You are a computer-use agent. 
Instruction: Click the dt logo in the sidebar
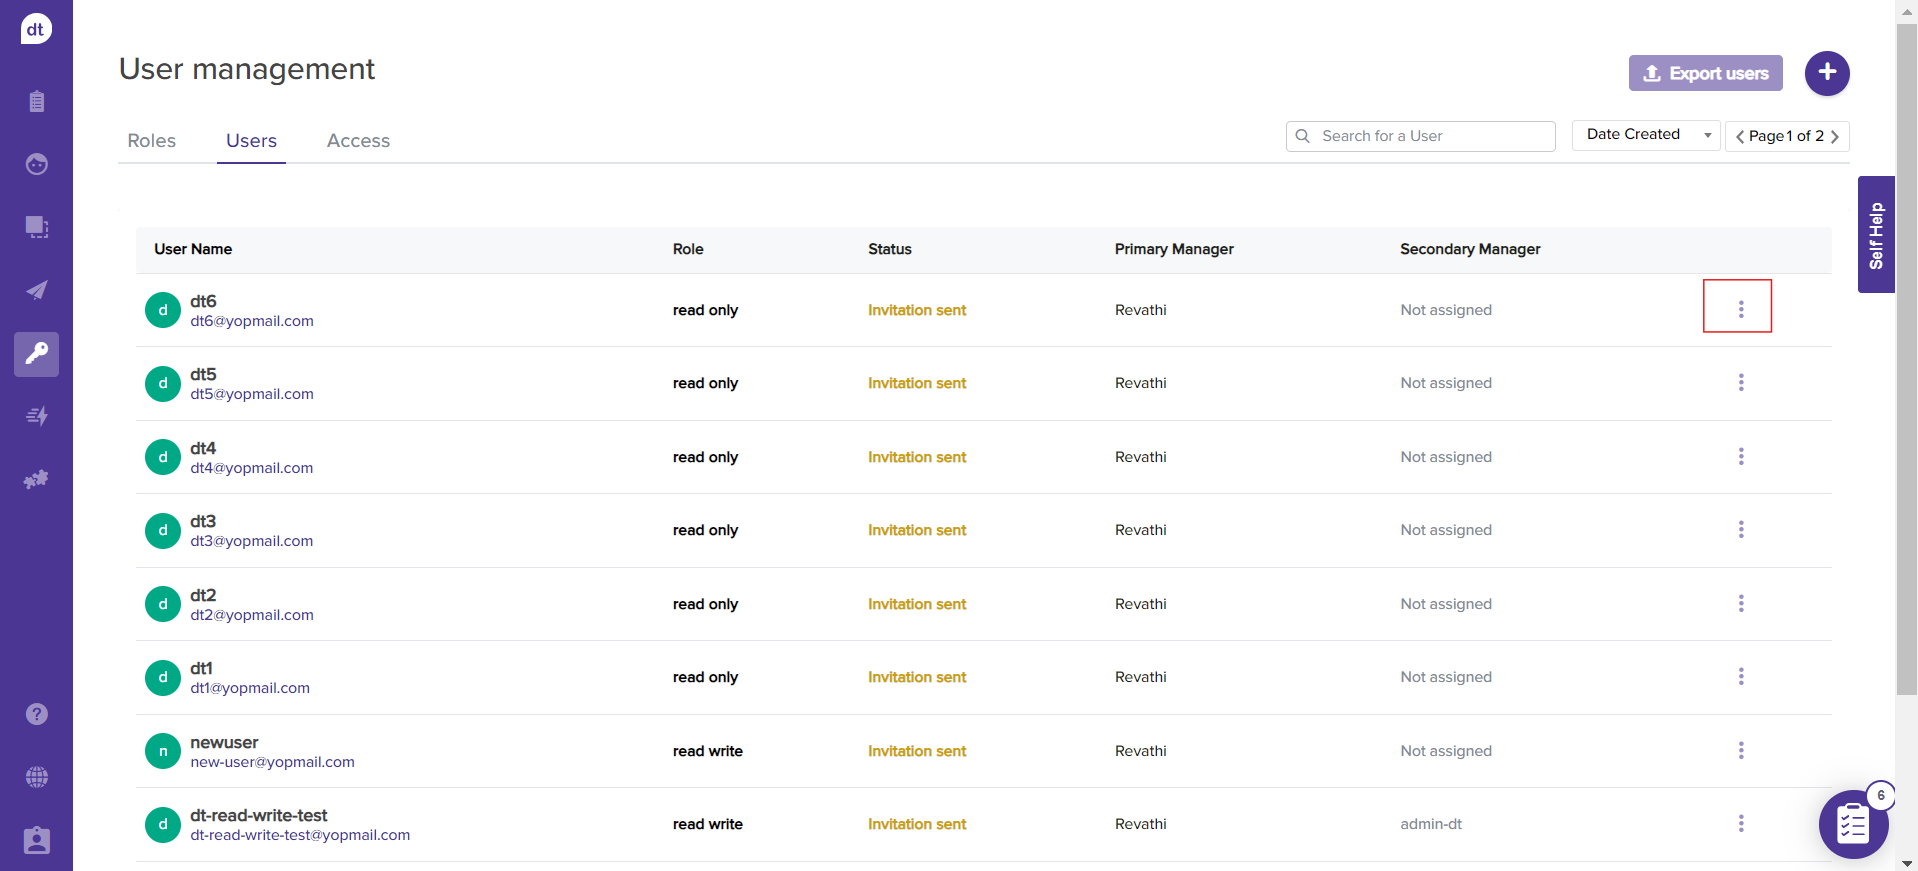[36, 29]
